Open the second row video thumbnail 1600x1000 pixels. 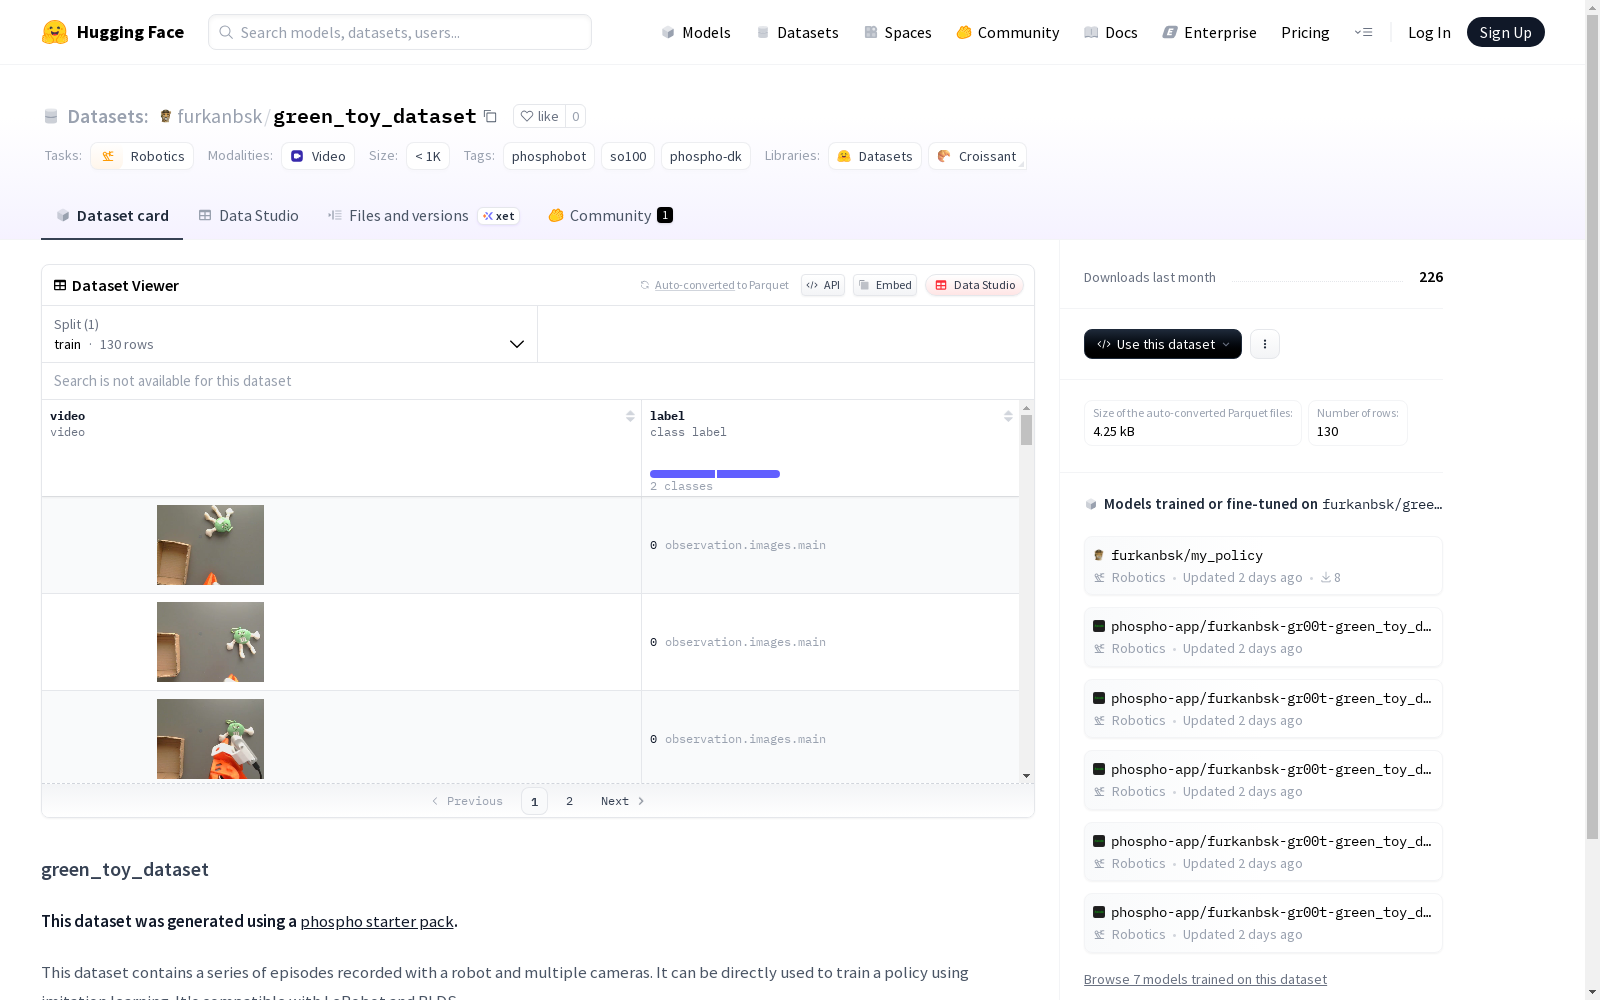[210, 642]
